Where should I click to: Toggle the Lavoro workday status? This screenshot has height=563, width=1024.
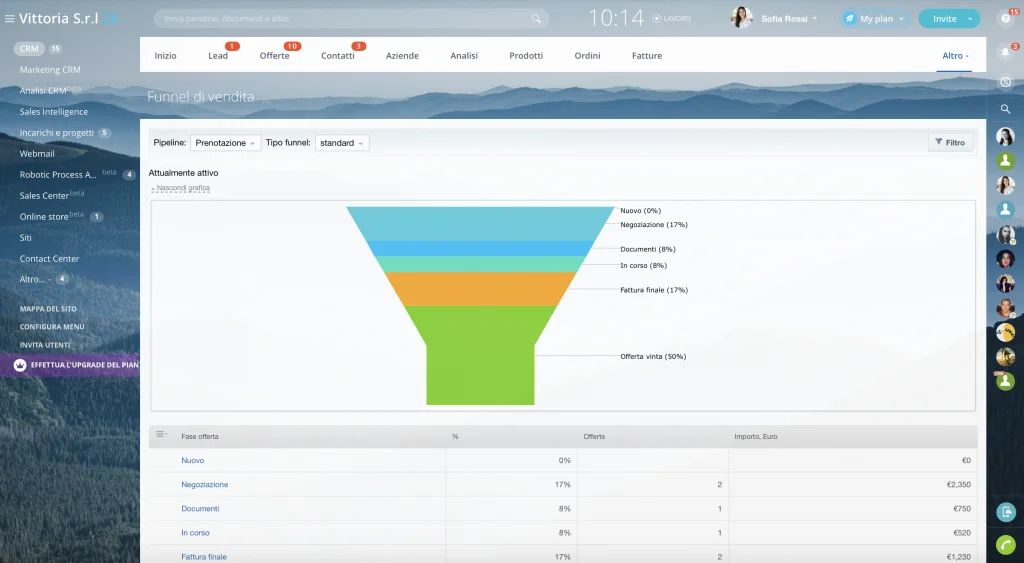671,19
